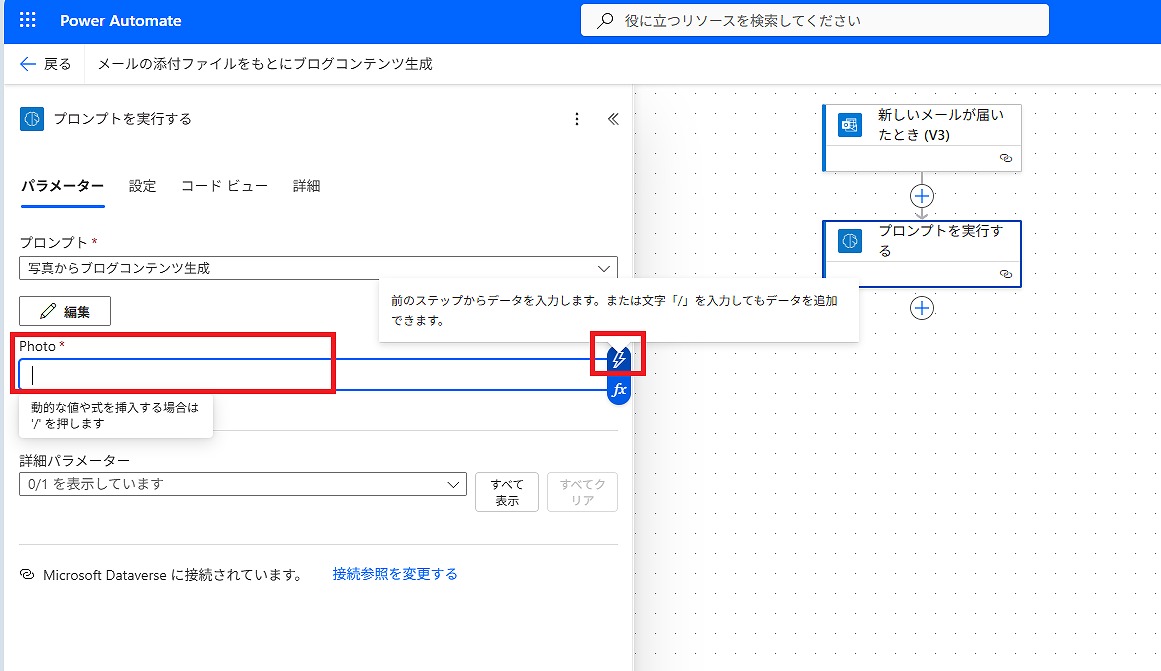The image size is (1161, 671).
Task: Click the Outlook icon on trigger card
Action: click(x=850, y=125)
